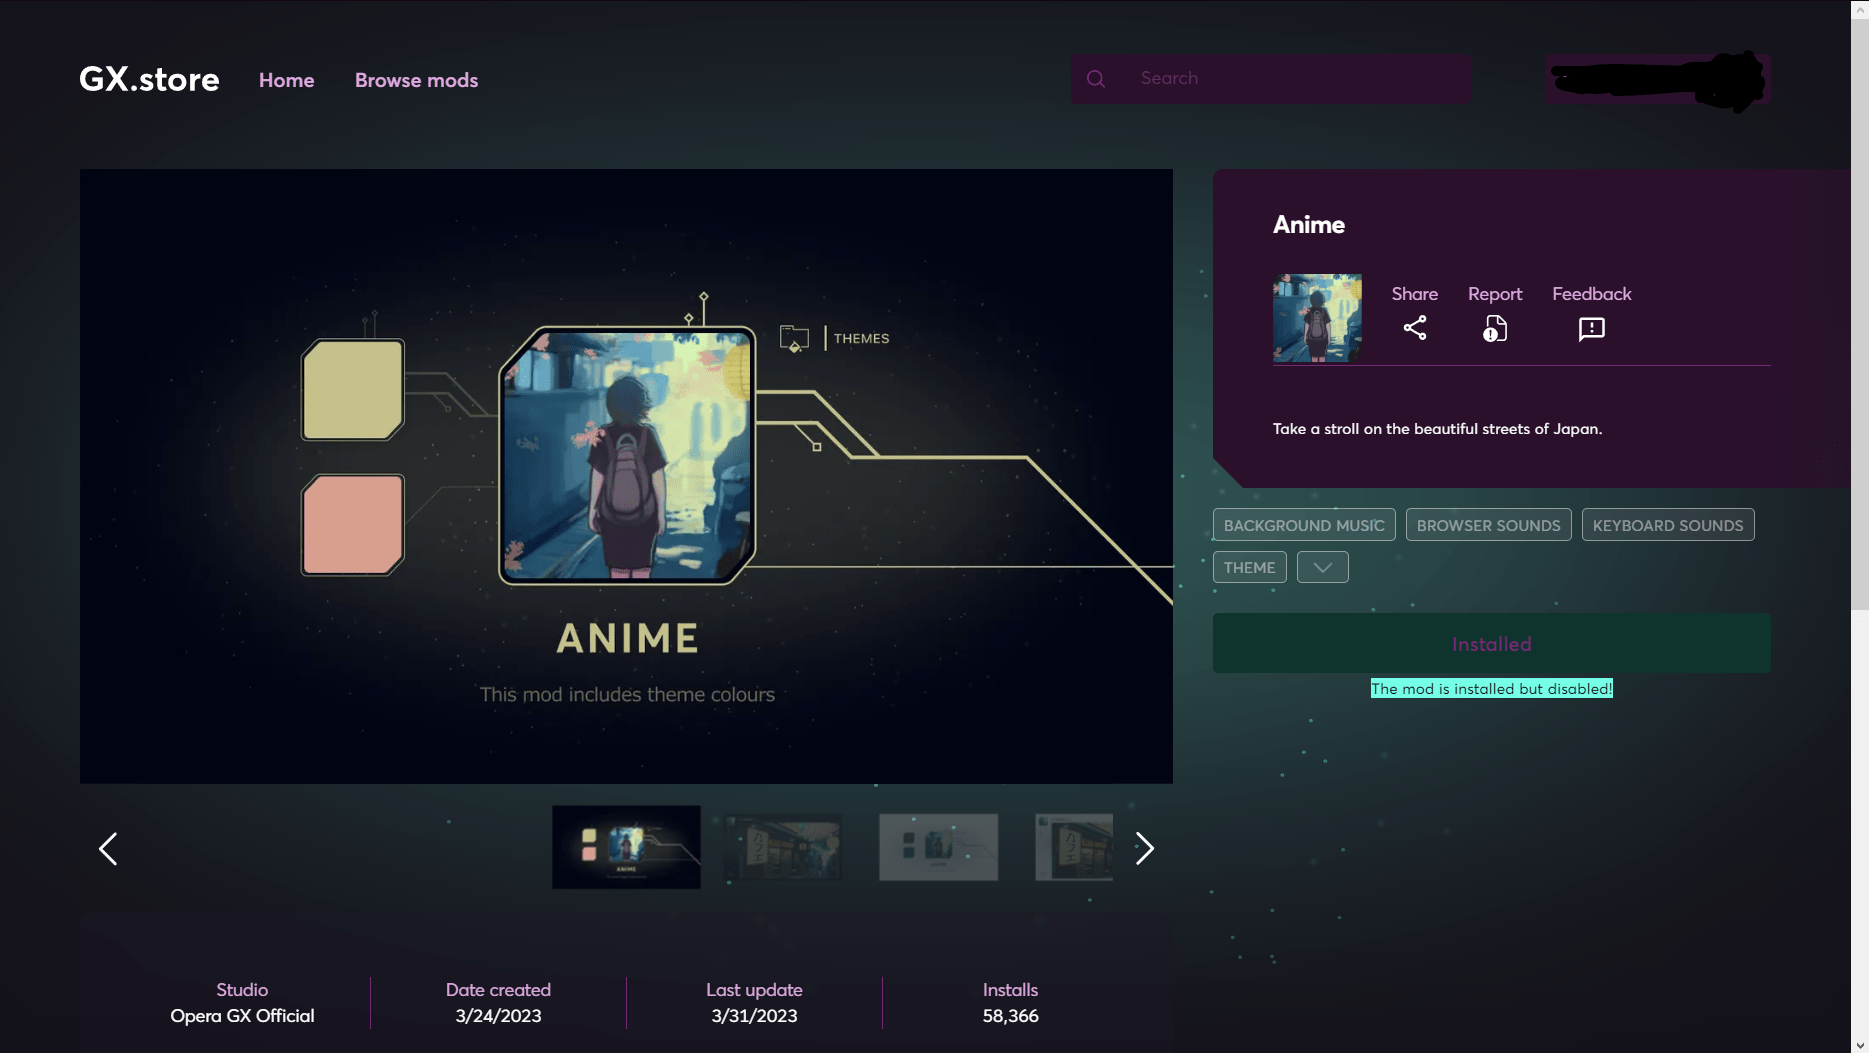Image resolution: width=1869 pixels, height=1053 pixels.
Task: Click the Report icon
Action: [1494, 327]
